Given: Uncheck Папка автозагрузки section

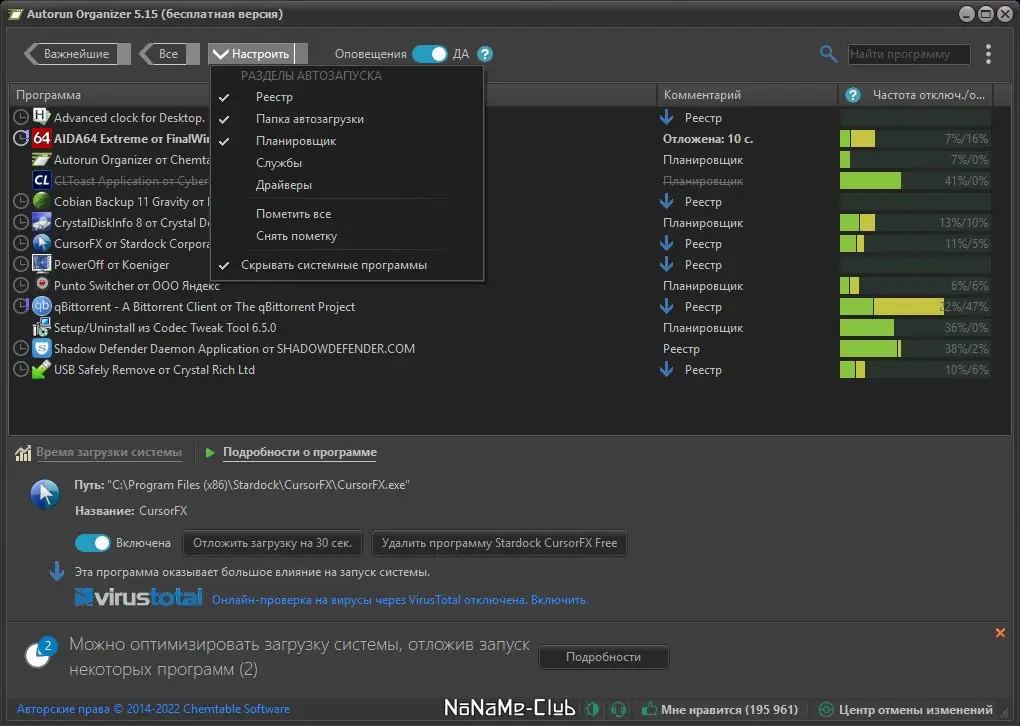Looking at the screenshot, I should [x=347, y=119].
